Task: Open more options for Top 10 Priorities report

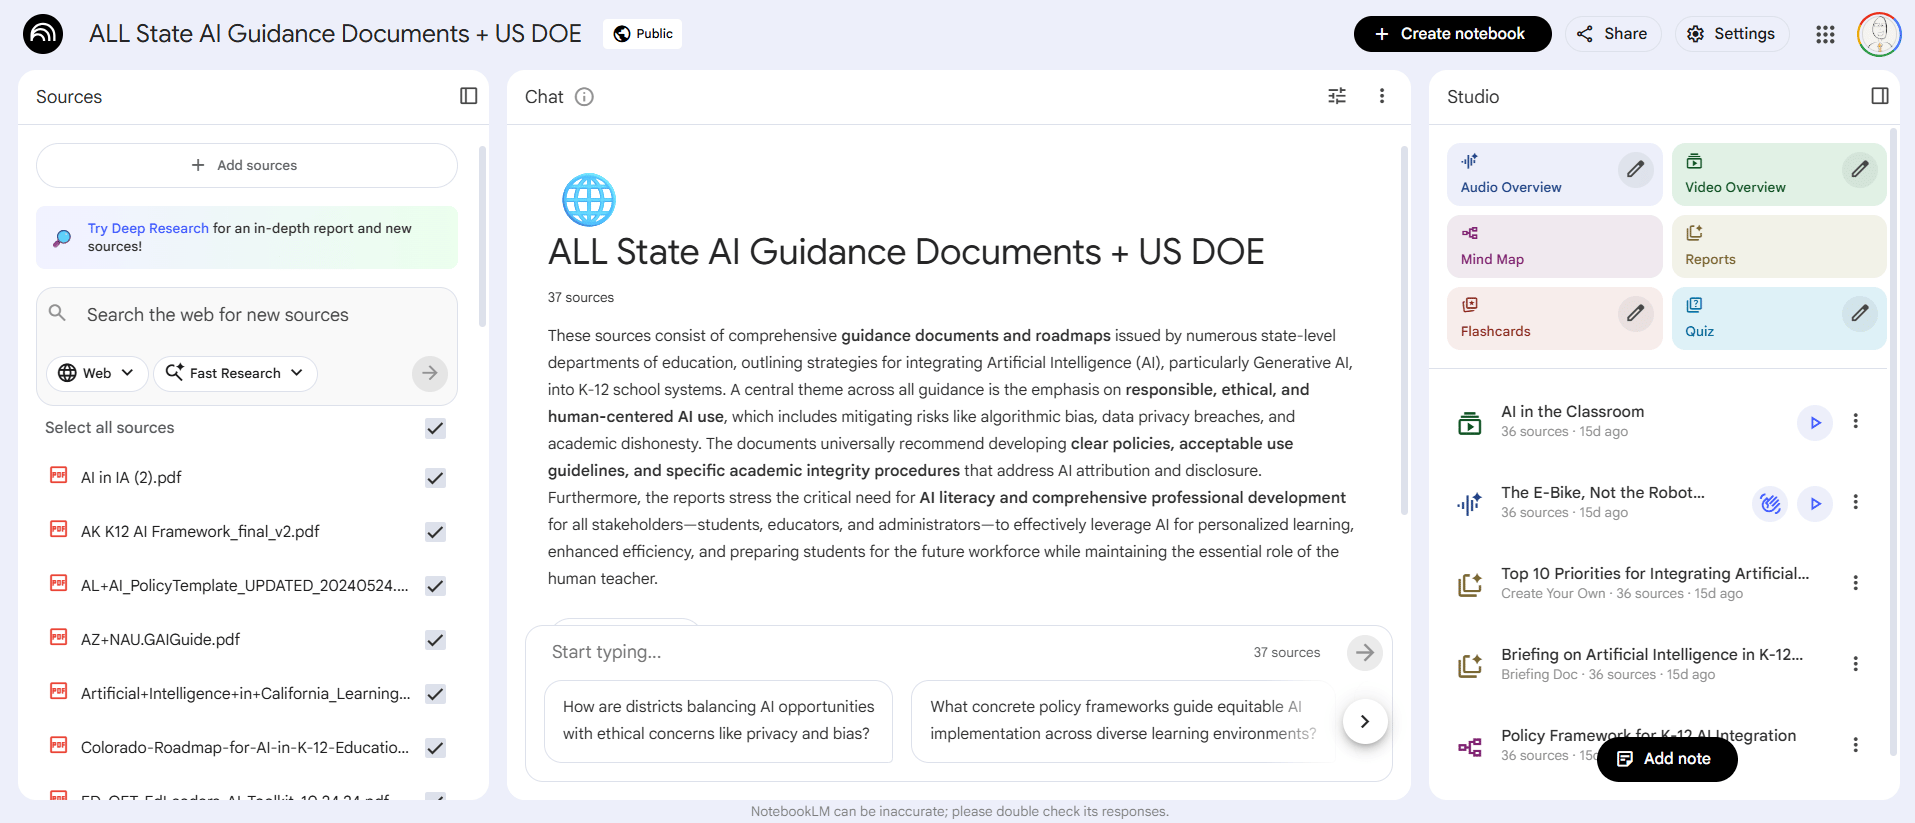Action: (1855, 583)
